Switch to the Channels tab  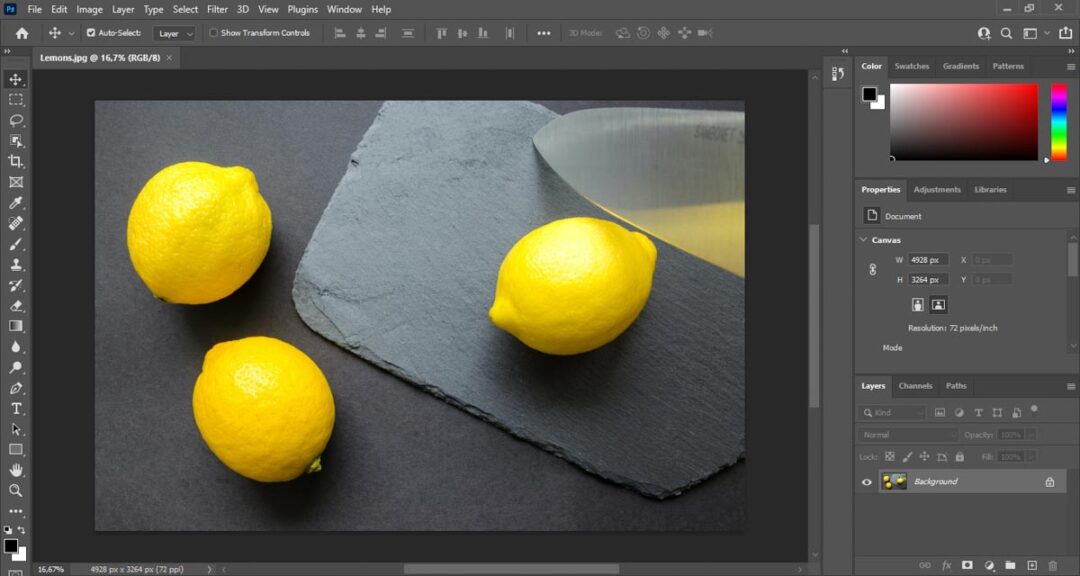point(915,386)
